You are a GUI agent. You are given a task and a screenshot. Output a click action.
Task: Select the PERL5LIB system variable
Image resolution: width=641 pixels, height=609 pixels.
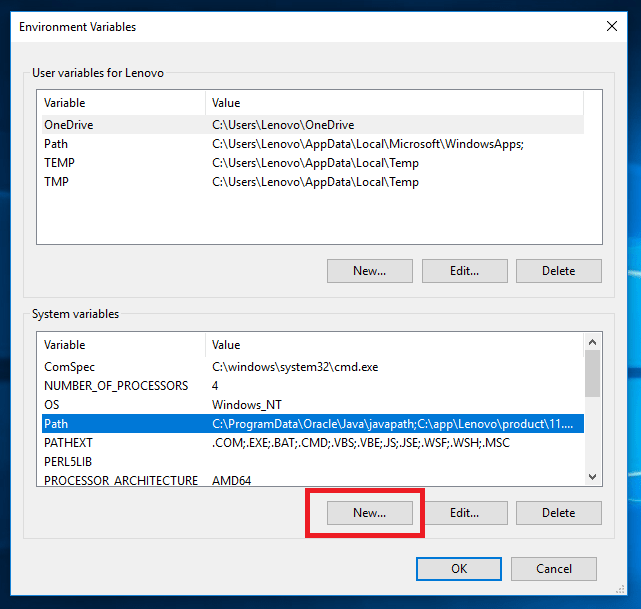(x=68, y=462)
